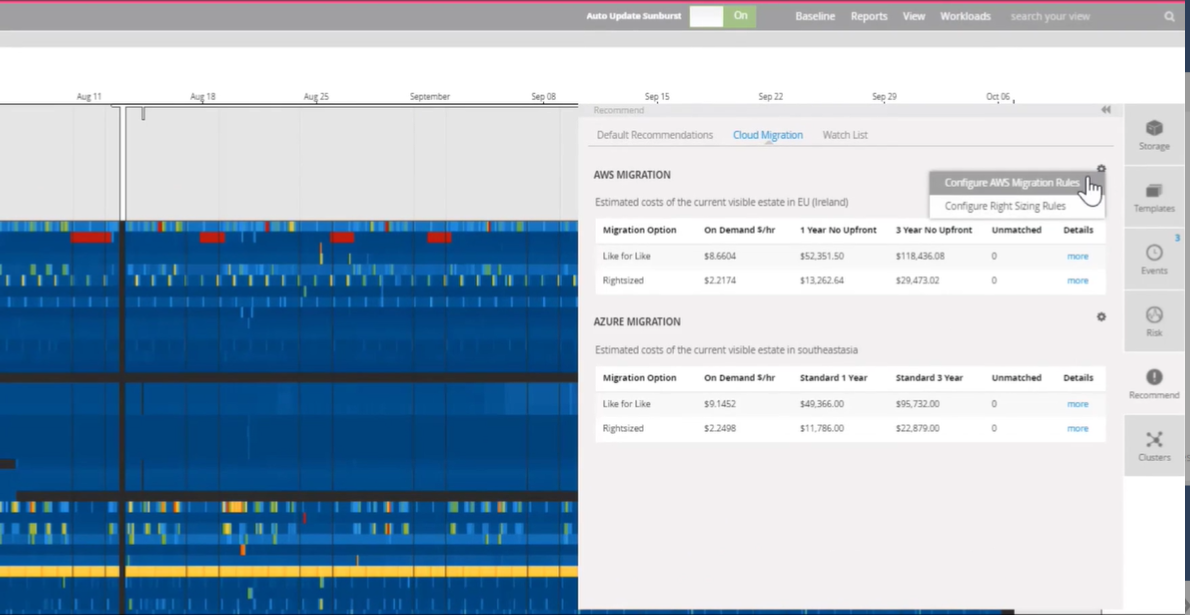Click the AWS MIGRATION heading
The width and height of the screenshot is (1190, 615).
pos(632,175)
